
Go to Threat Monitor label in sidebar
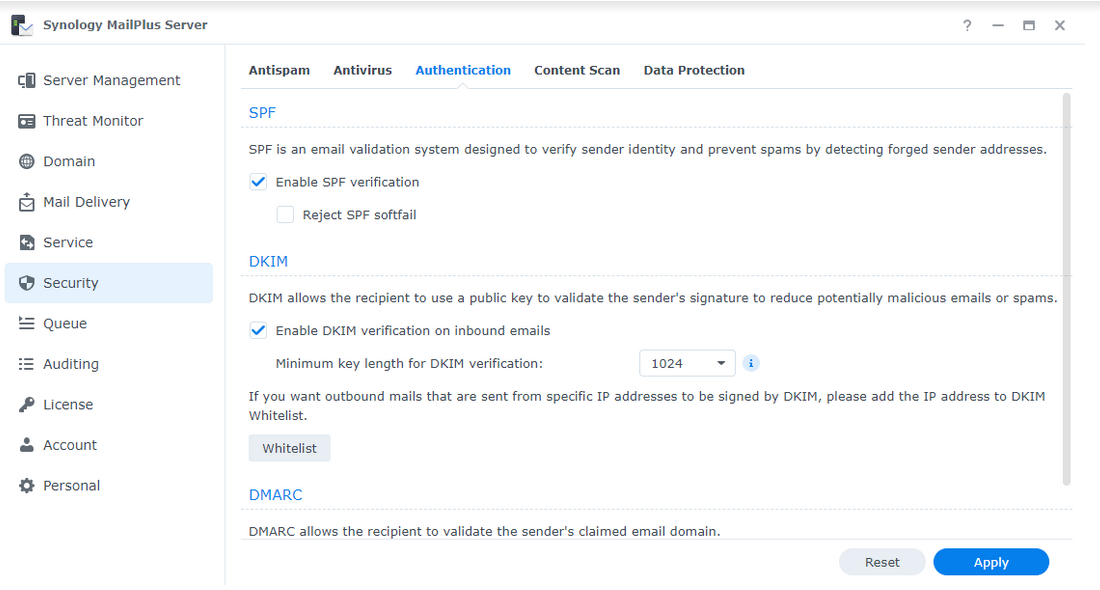click(93, 121)
